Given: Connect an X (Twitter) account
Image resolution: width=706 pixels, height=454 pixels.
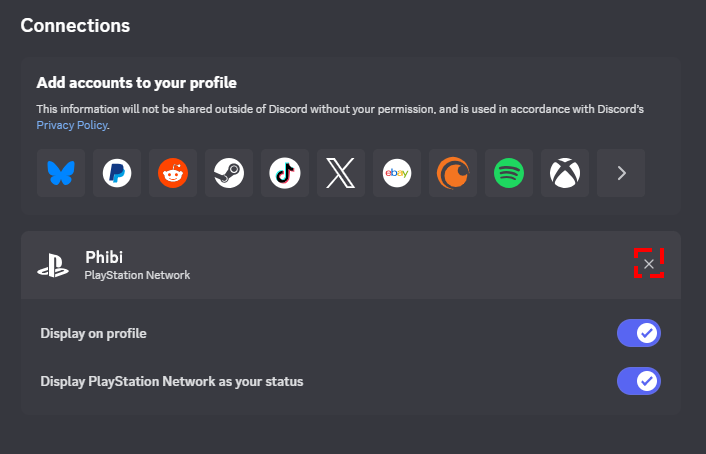Looking at the screenshot, I should point(341,174).
